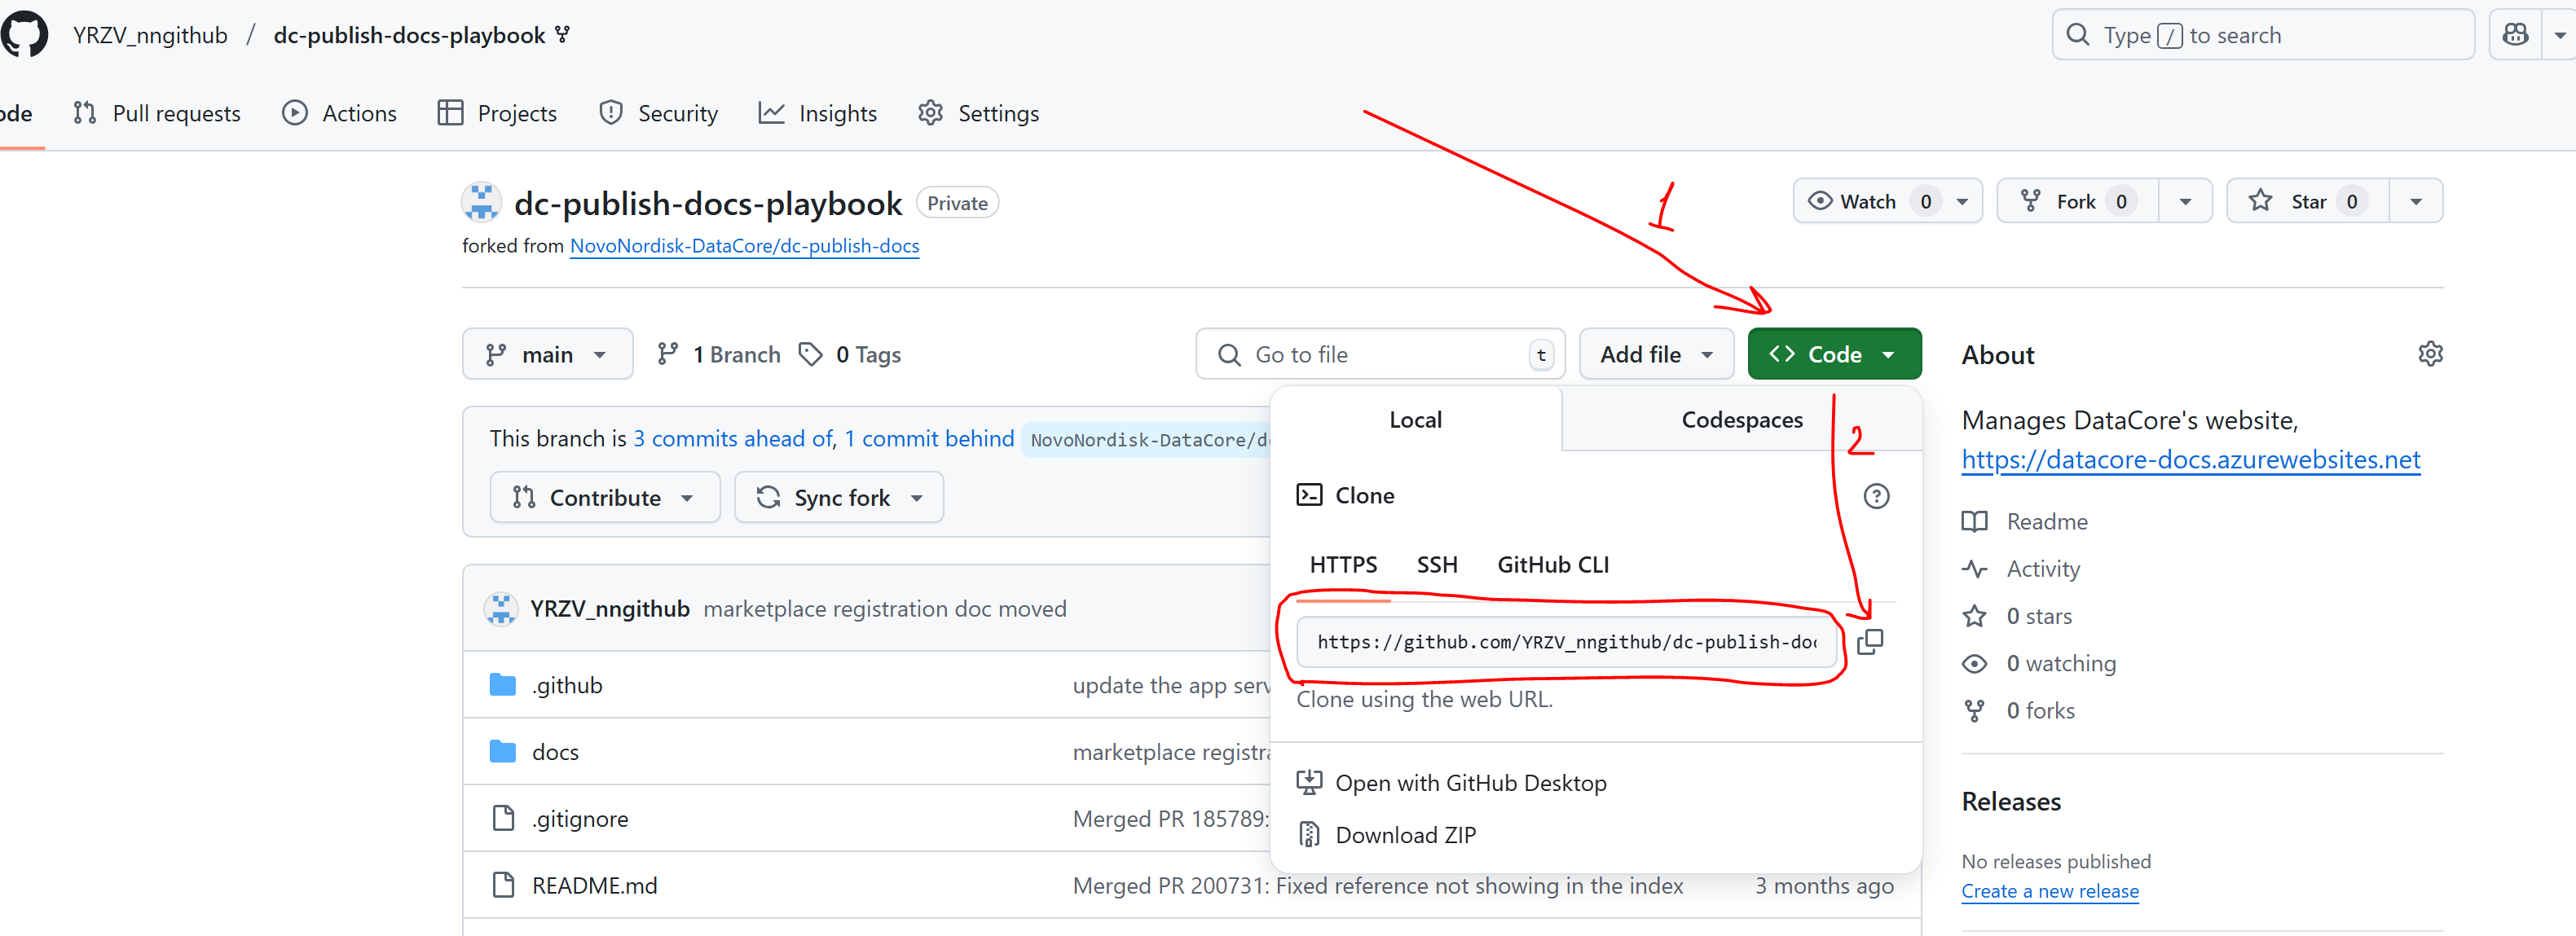Screen dimensions: 2576x936
Task: Open commit message marketplace registration doc moved
Action: coord(885,609)
